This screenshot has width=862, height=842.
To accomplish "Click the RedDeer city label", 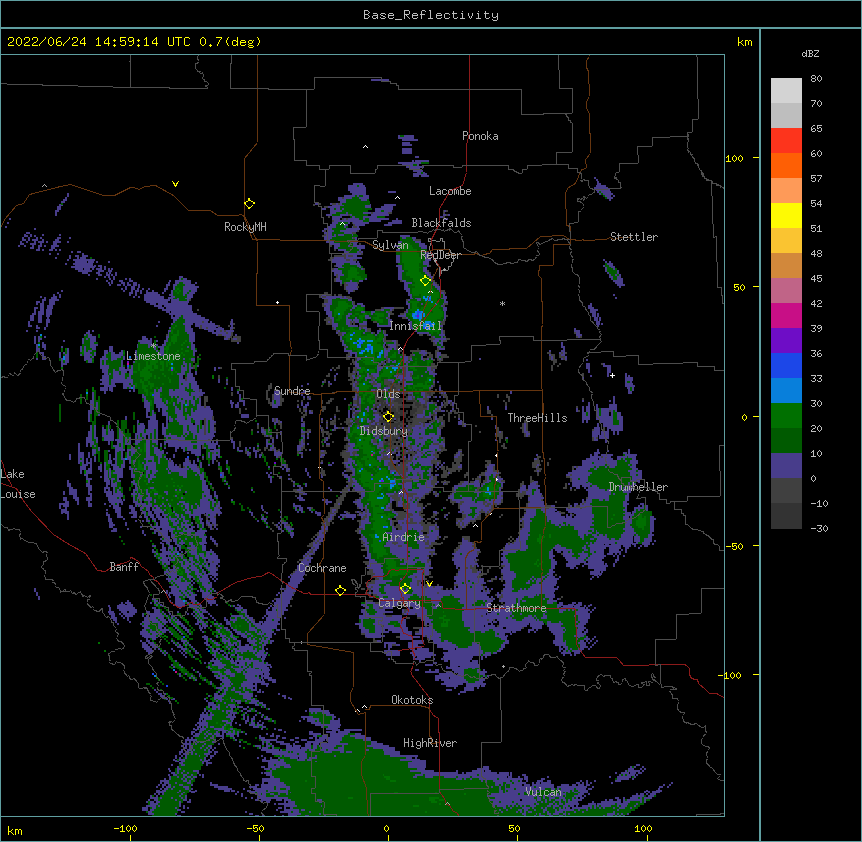I will point(440,255).
